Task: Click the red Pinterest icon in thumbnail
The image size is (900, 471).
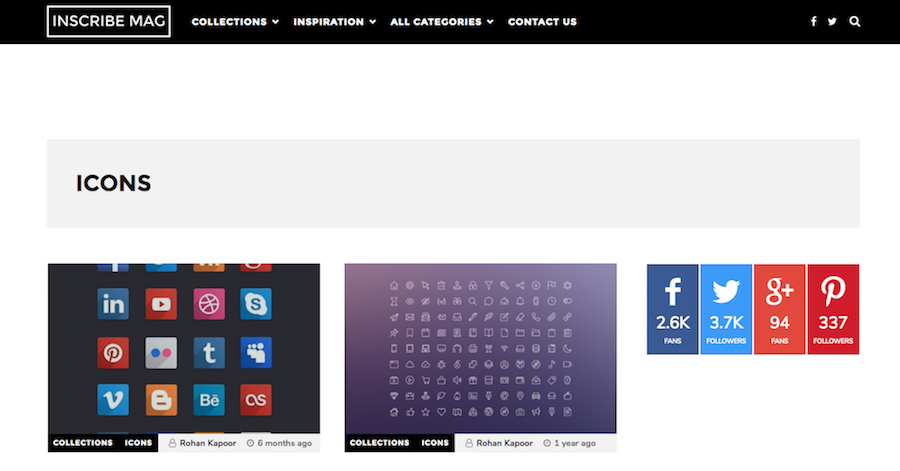Action: point(113,352)
